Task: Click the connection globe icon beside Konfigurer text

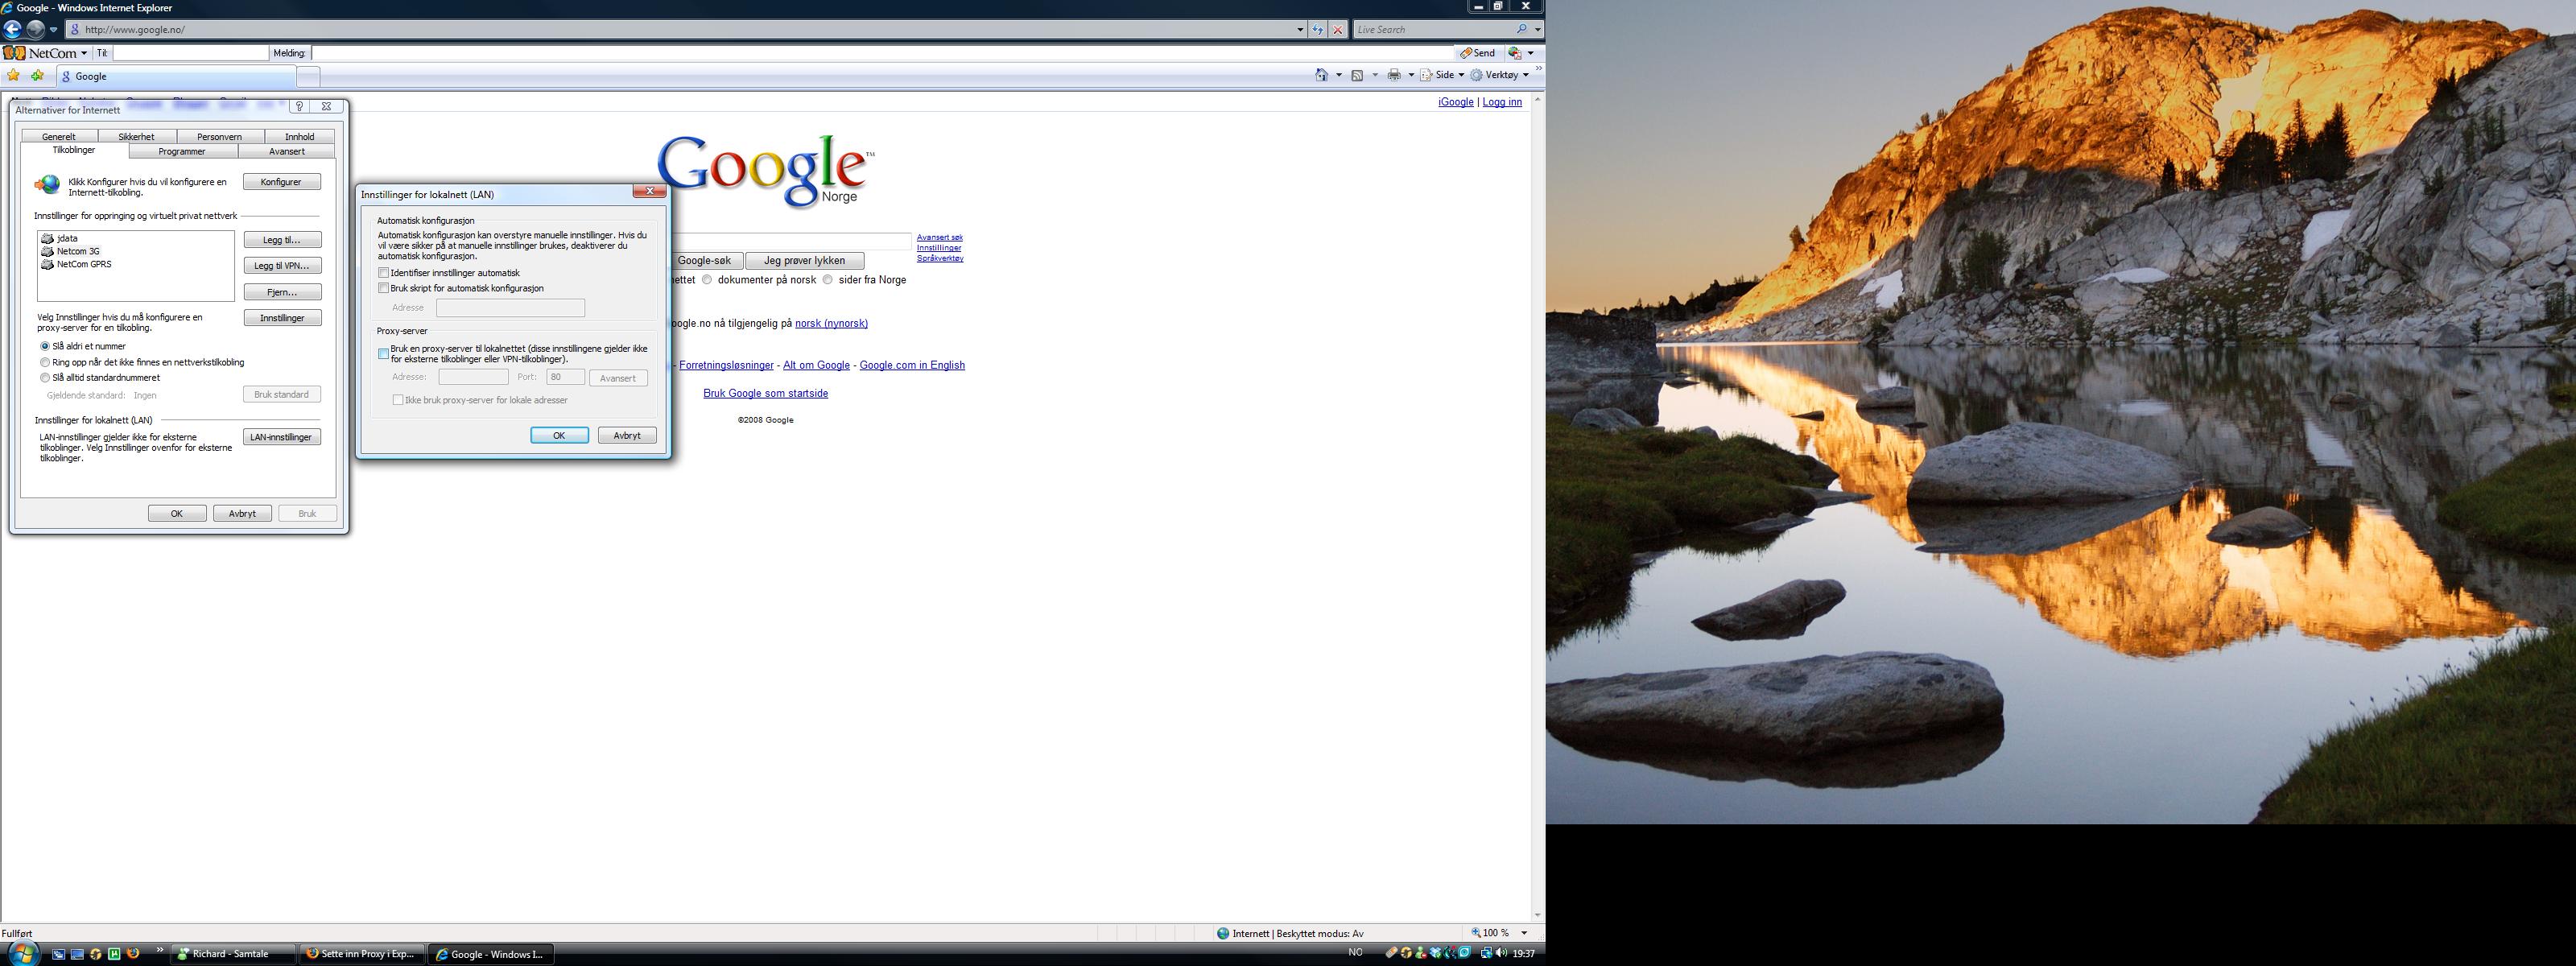Action: 47,184
